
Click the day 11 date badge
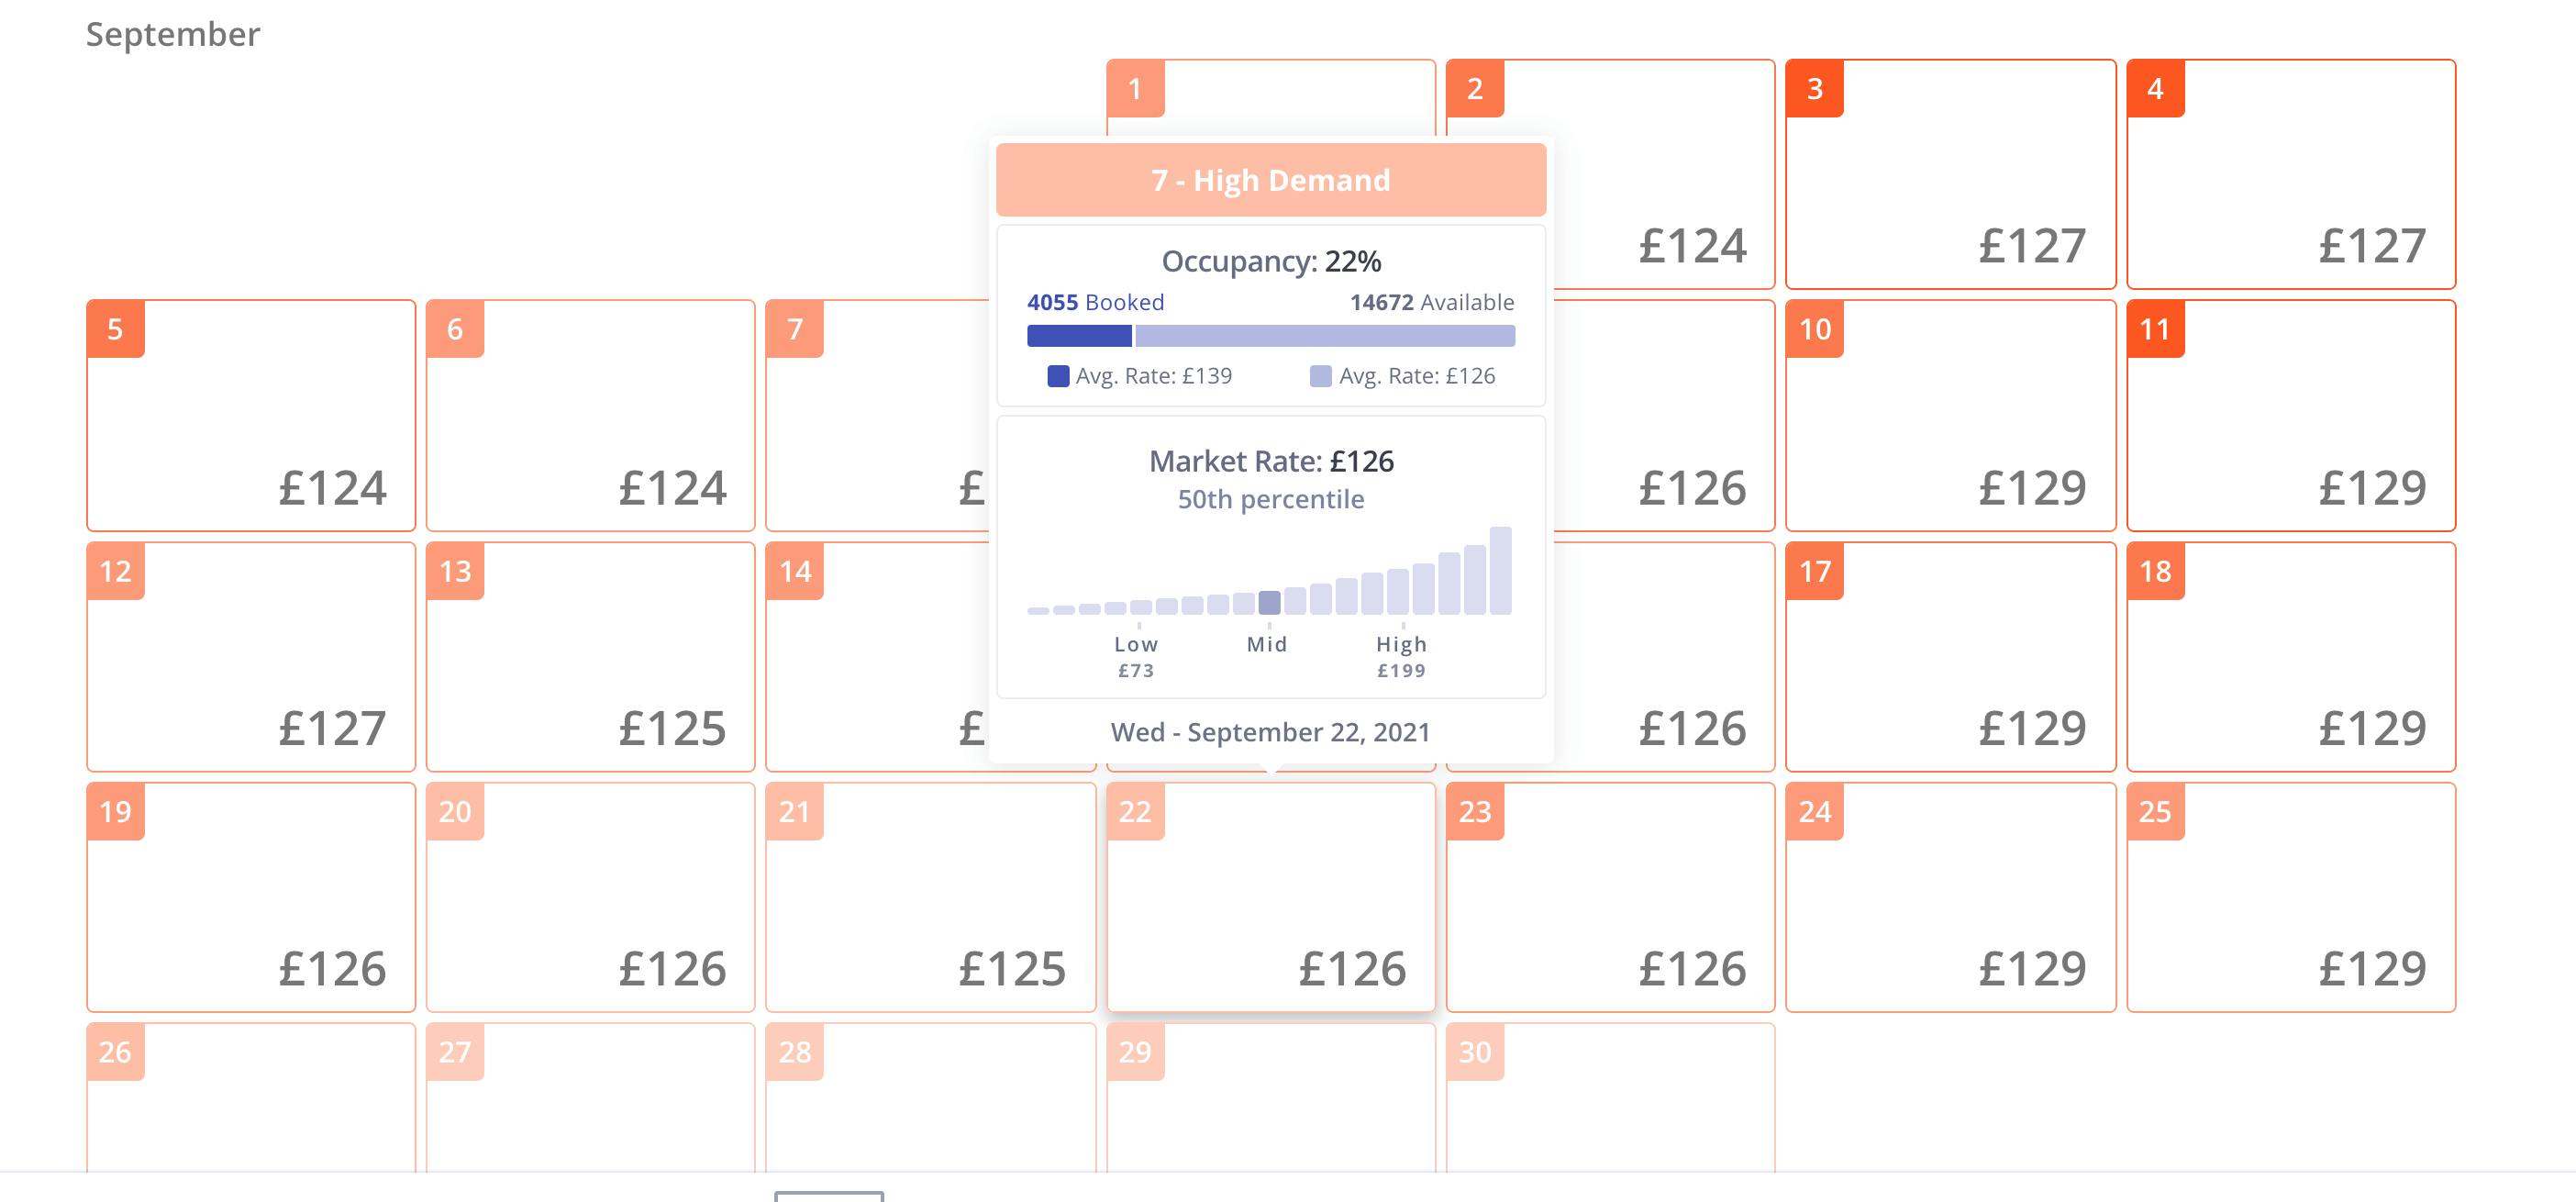click(2155, 329)
